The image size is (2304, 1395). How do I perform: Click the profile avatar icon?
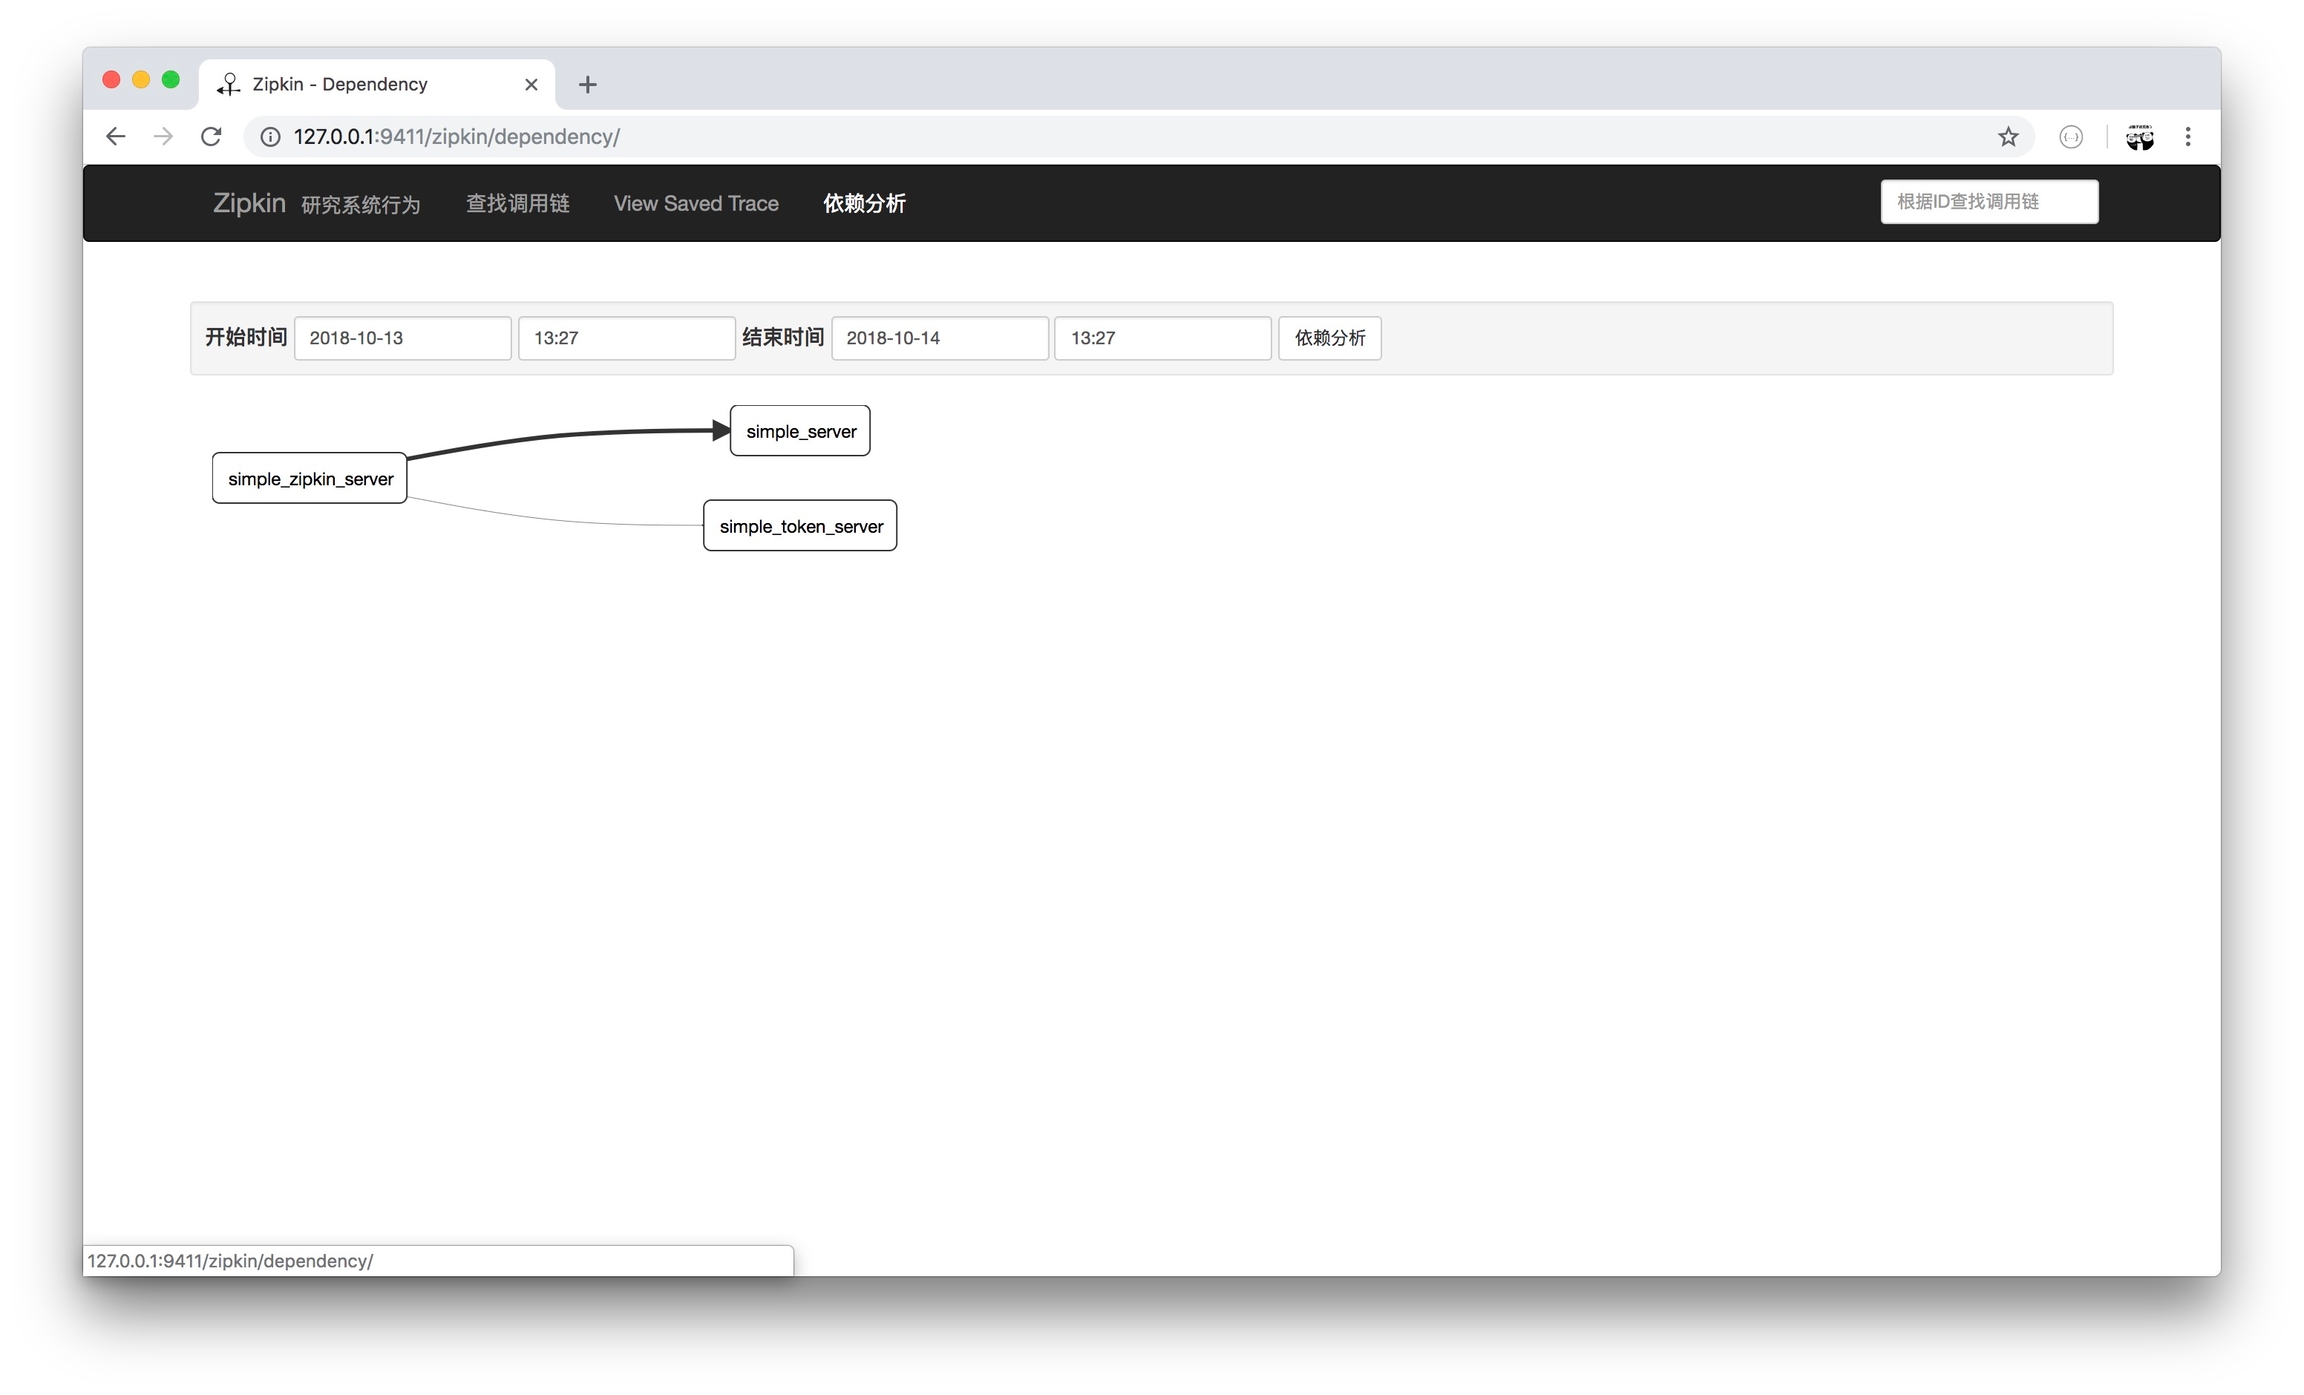tap(2140, 137)
